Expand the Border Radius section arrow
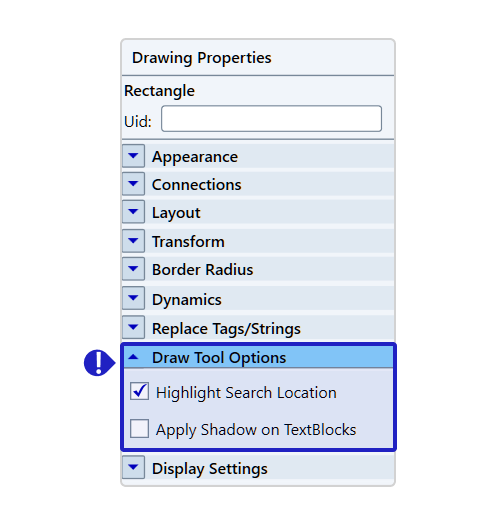Viewport: 477px width, 525px height. [x=134, y=269]
